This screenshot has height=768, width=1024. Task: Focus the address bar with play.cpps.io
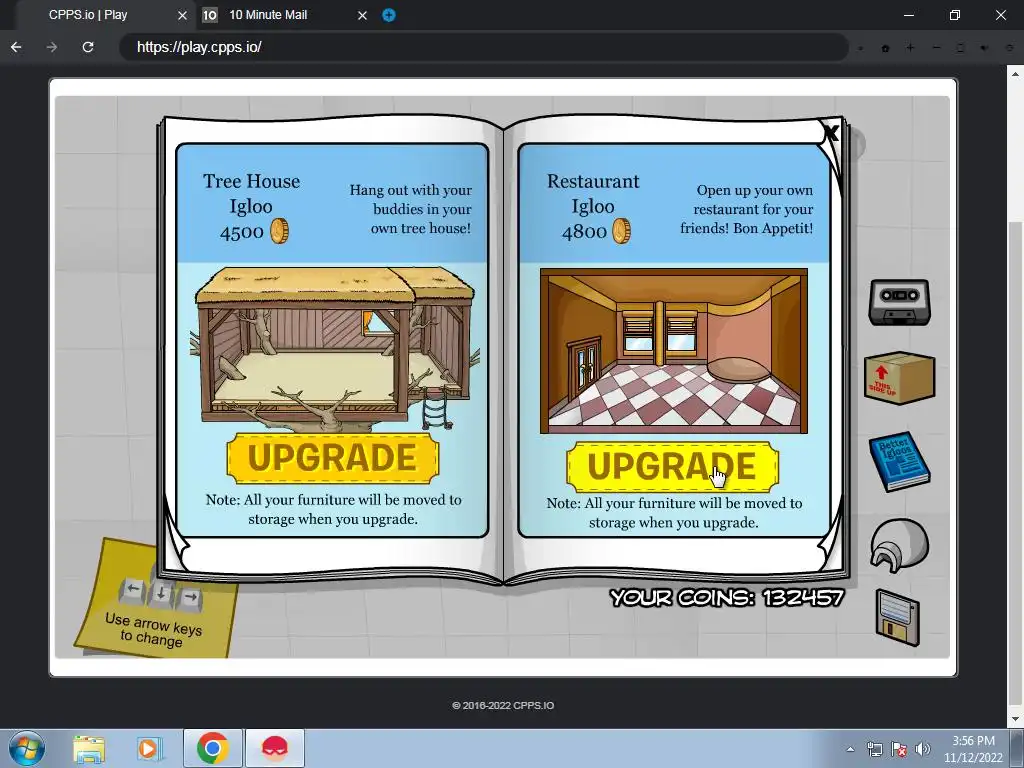484,47
